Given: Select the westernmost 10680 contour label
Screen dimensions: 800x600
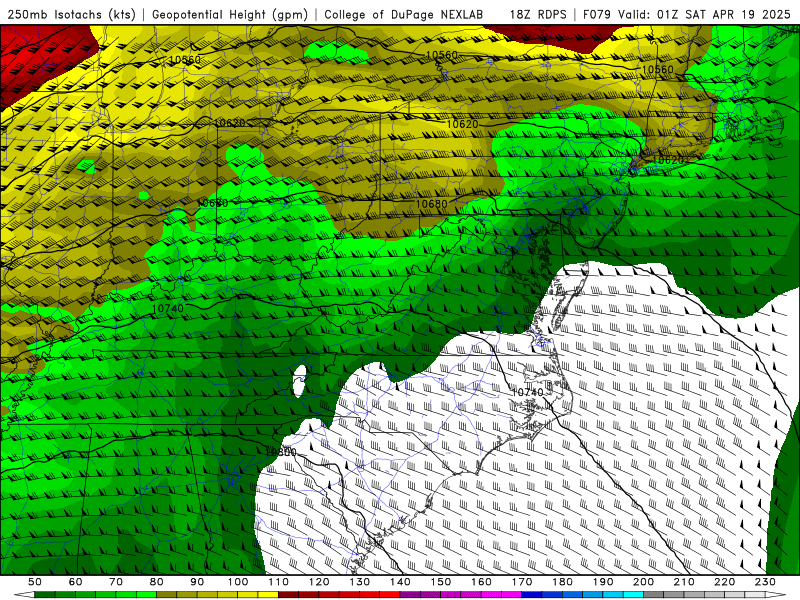Looking at the screenshot, I should click(213, 203).
